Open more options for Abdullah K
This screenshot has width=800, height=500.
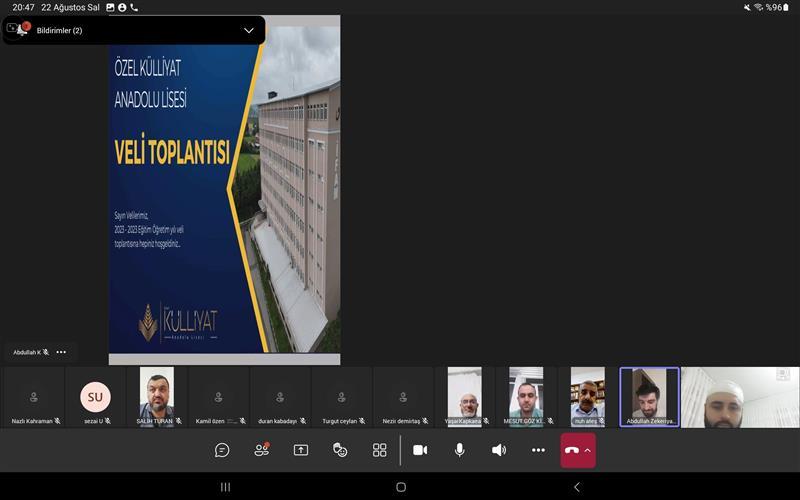tap(61, 352)
